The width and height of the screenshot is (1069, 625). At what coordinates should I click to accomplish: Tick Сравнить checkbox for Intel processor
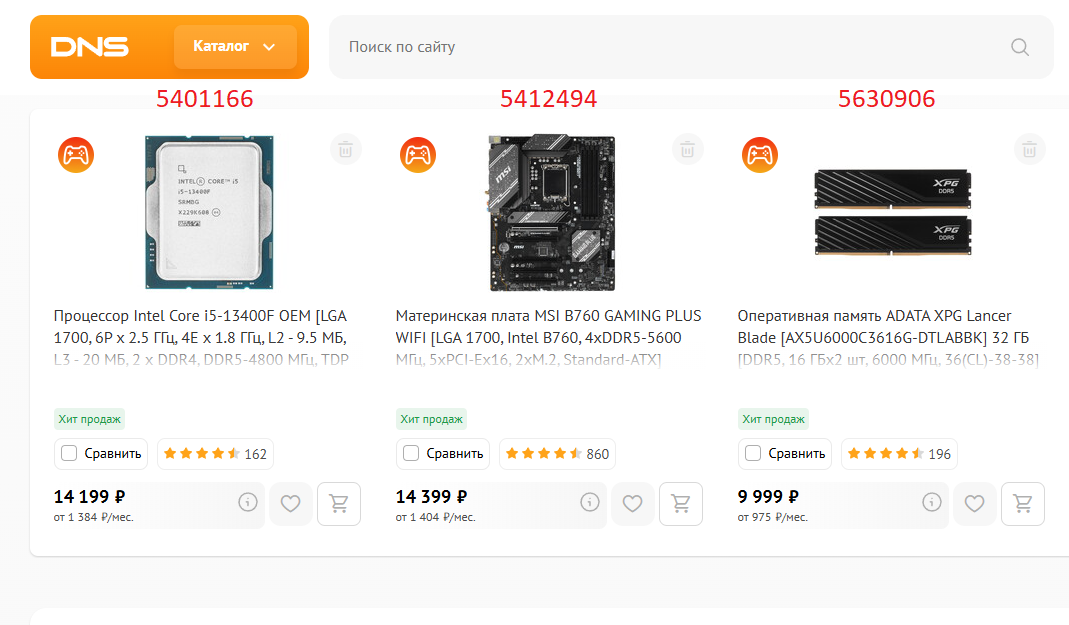pyautogui.click(x=69, y=453)
